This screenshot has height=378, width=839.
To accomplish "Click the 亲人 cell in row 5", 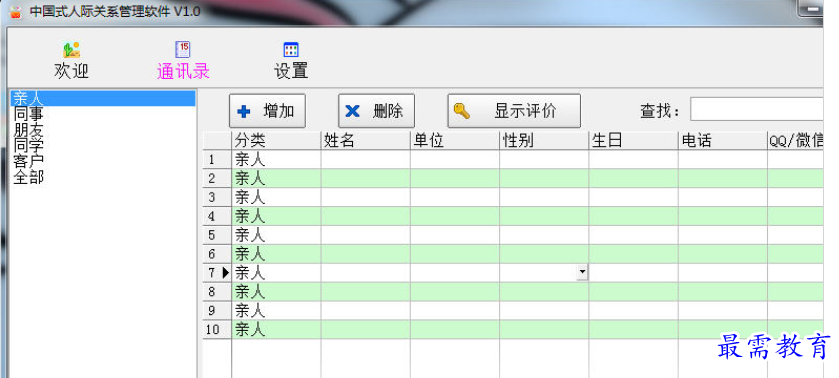I will [x=276, y=235].
